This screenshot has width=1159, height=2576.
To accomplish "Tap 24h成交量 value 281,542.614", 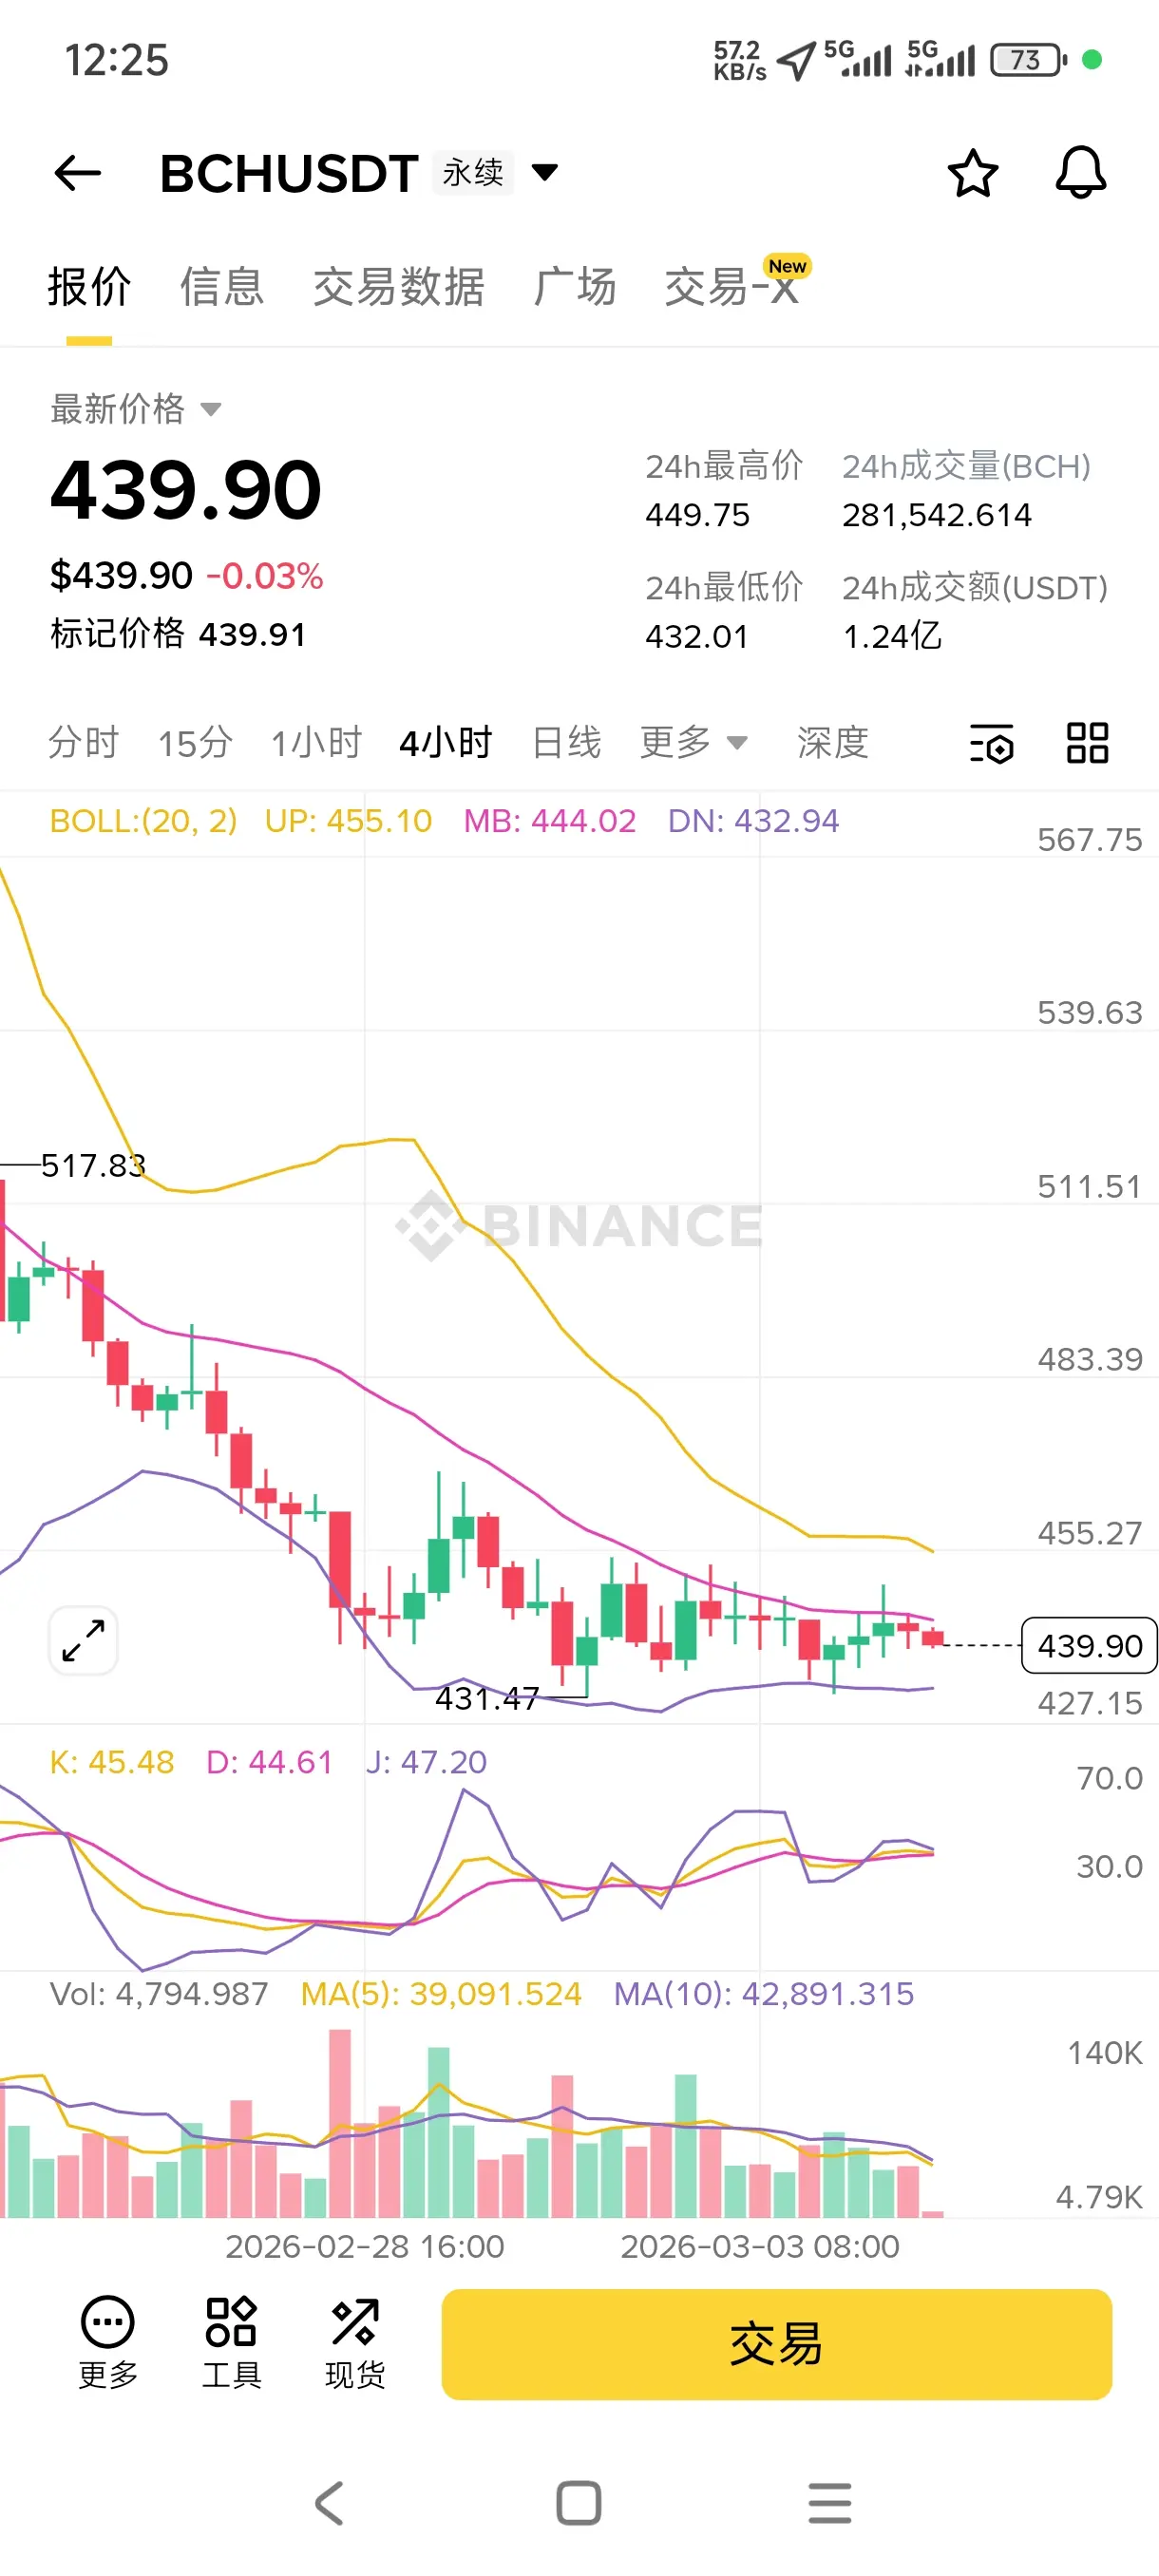I will tap(937, 515).
